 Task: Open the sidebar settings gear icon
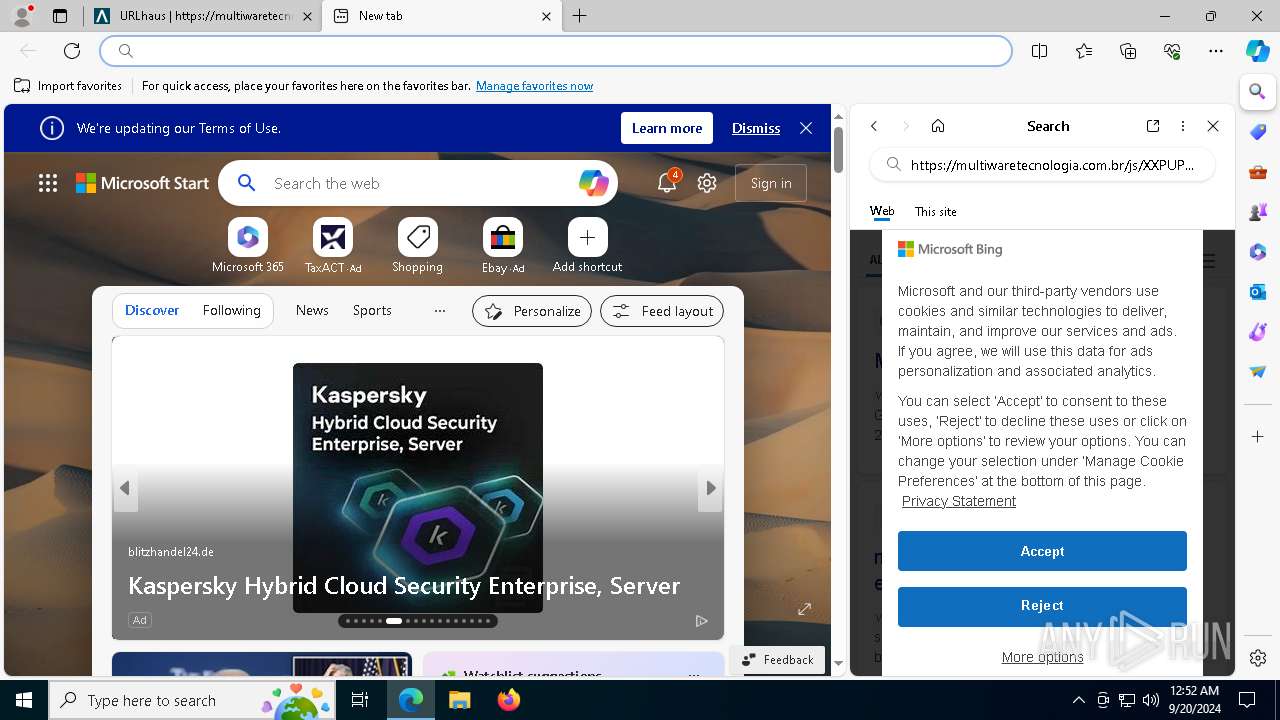click(x=1258, y=658)
